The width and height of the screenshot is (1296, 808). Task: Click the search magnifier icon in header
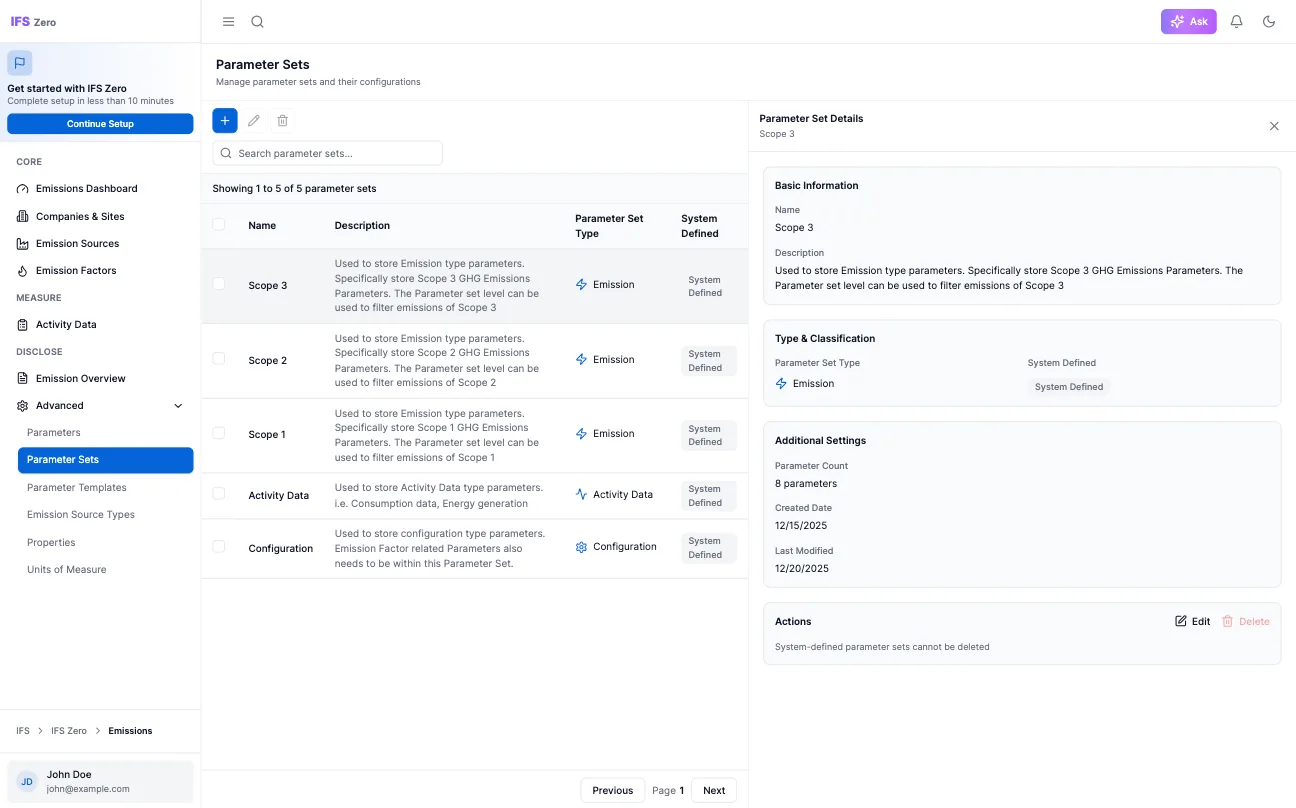tap(257, 22)
